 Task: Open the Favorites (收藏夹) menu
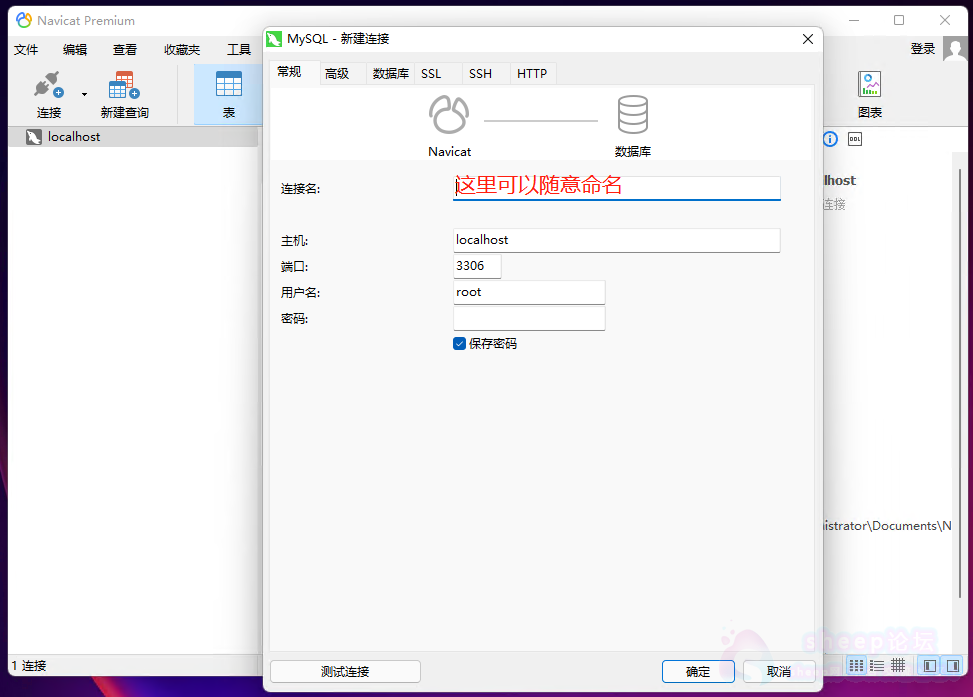click(182, 50)
